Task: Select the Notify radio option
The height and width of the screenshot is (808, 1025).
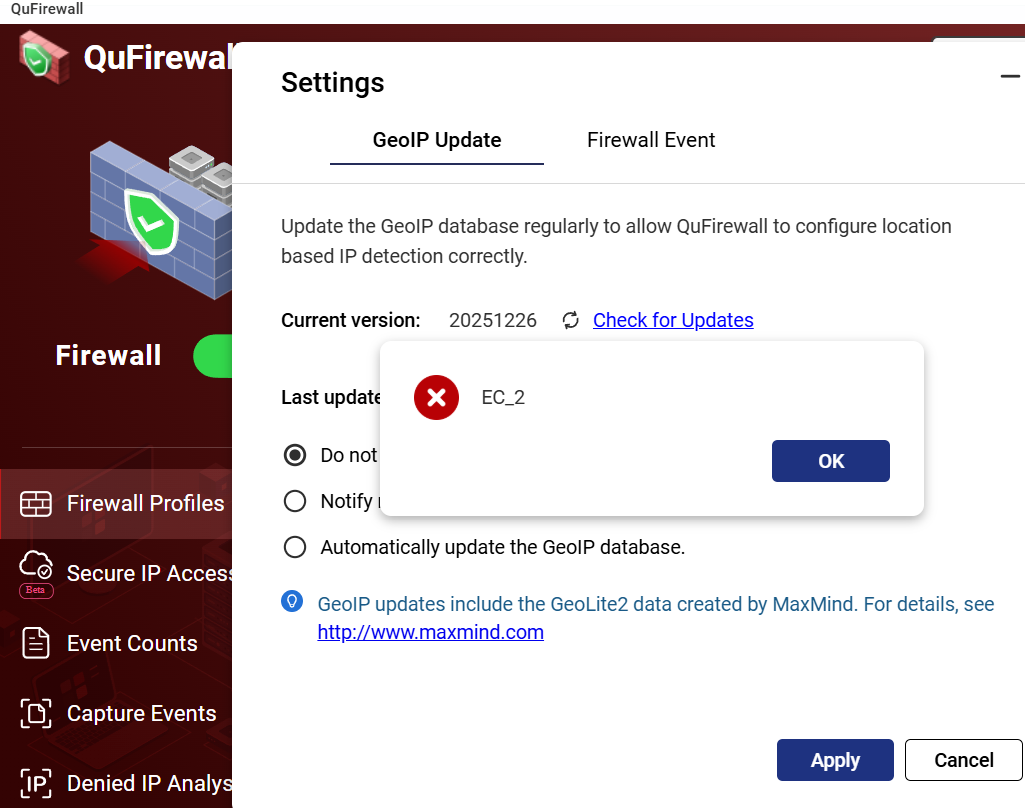Action: (295, 501)
